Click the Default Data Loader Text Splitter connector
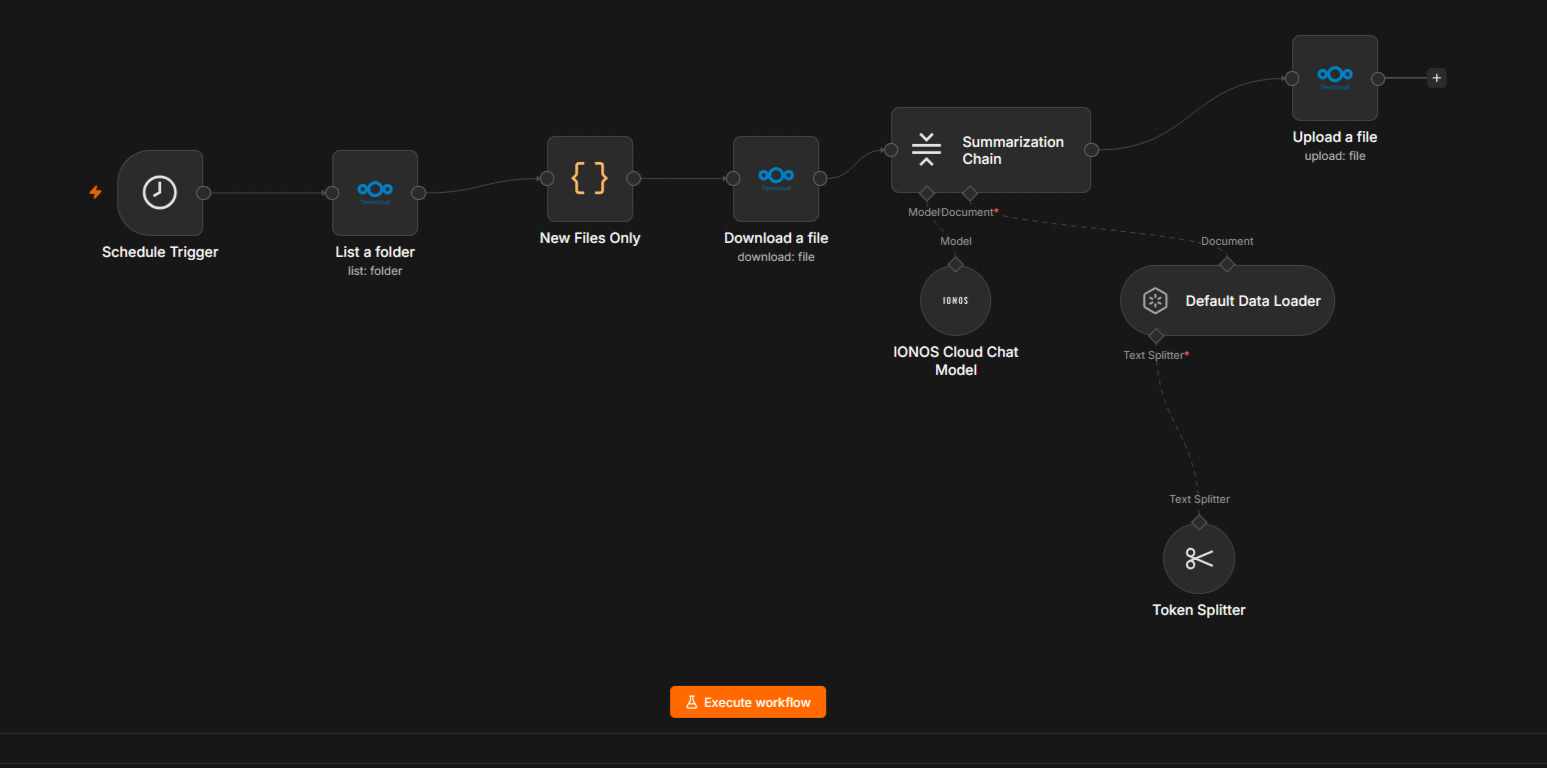Viewport: 1547px width, 768px height. (1156, 335)
